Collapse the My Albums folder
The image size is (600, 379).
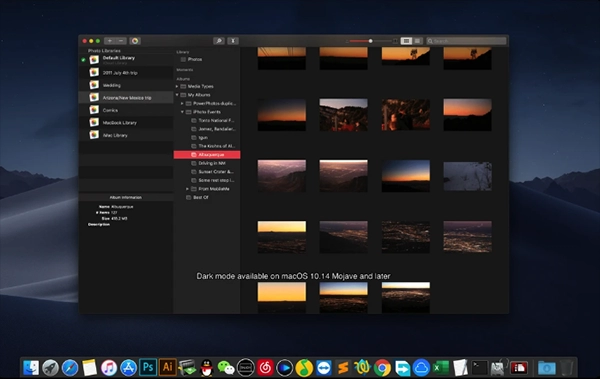[x=177, y=95]
